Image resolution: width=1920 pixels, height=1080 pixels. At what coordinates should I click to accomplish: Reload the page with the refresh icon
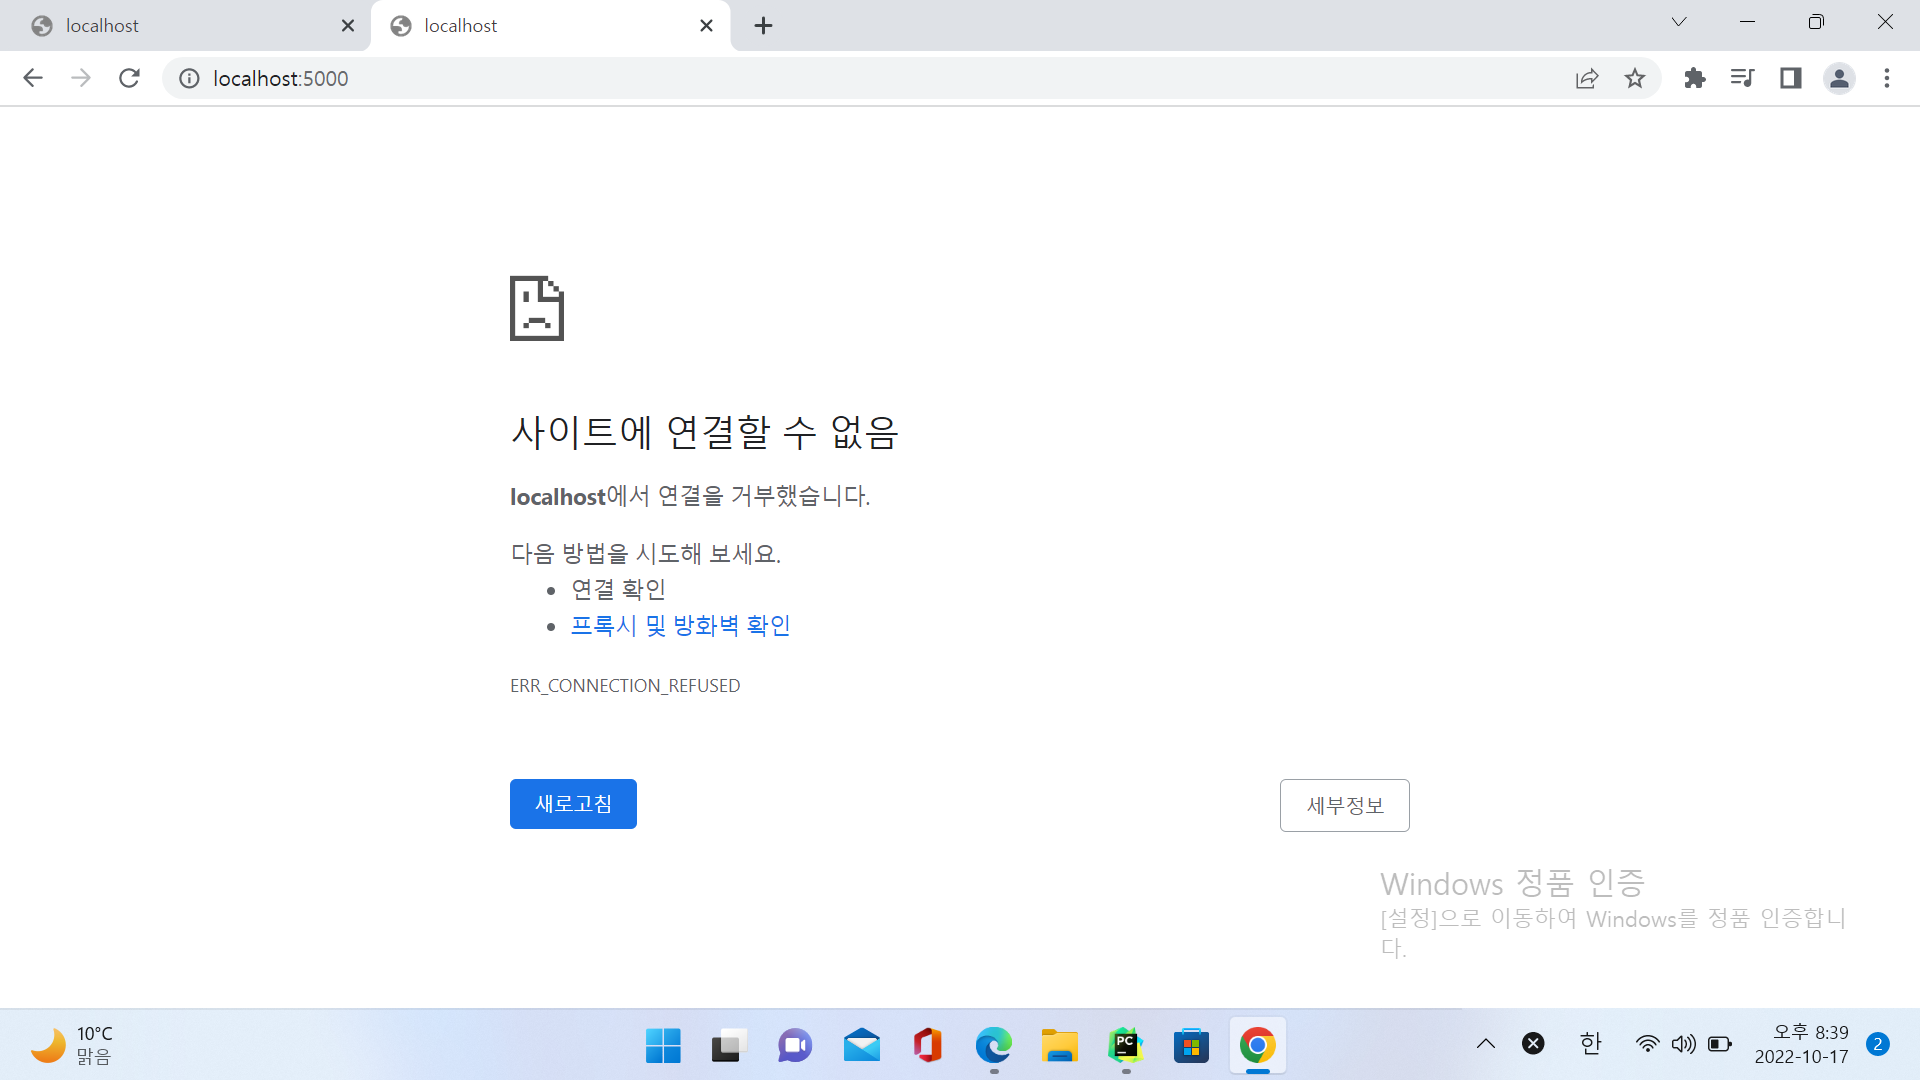coord(129,78)
